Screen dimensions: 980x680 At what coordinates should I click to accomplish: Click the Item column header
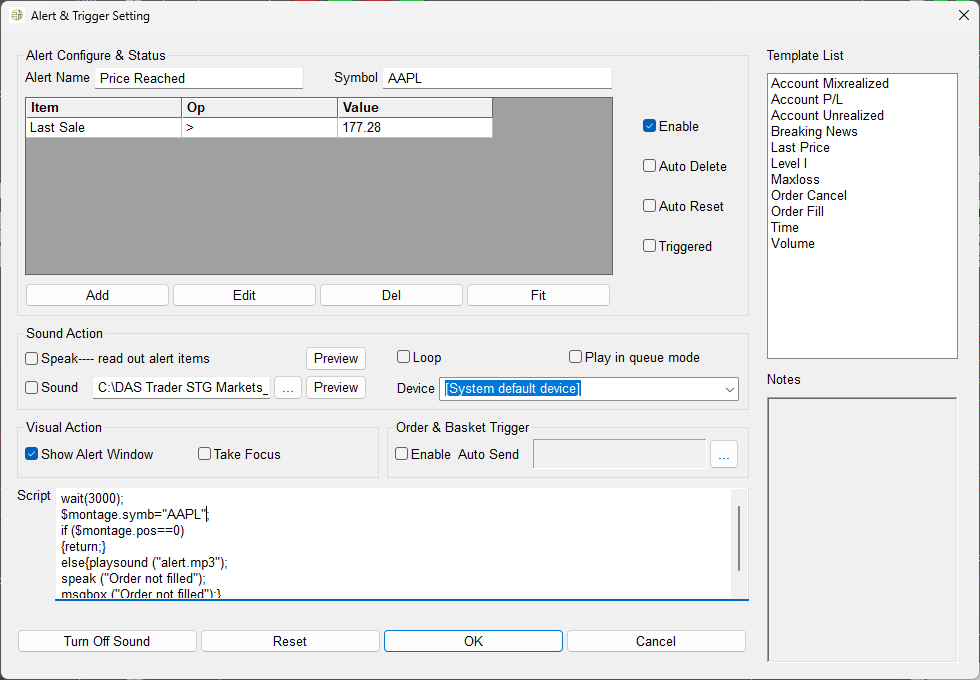[104, 108]
